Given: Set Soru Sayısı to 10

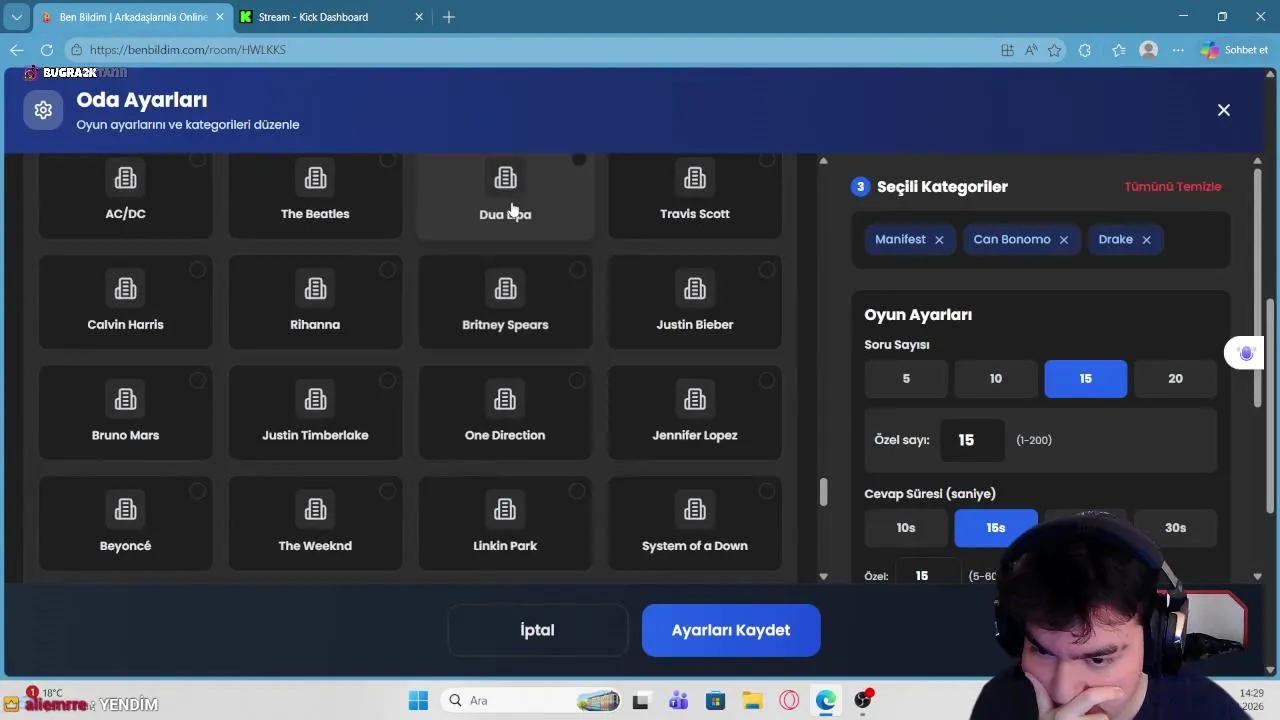Looking at the screenshot, I should pos(996,379).
